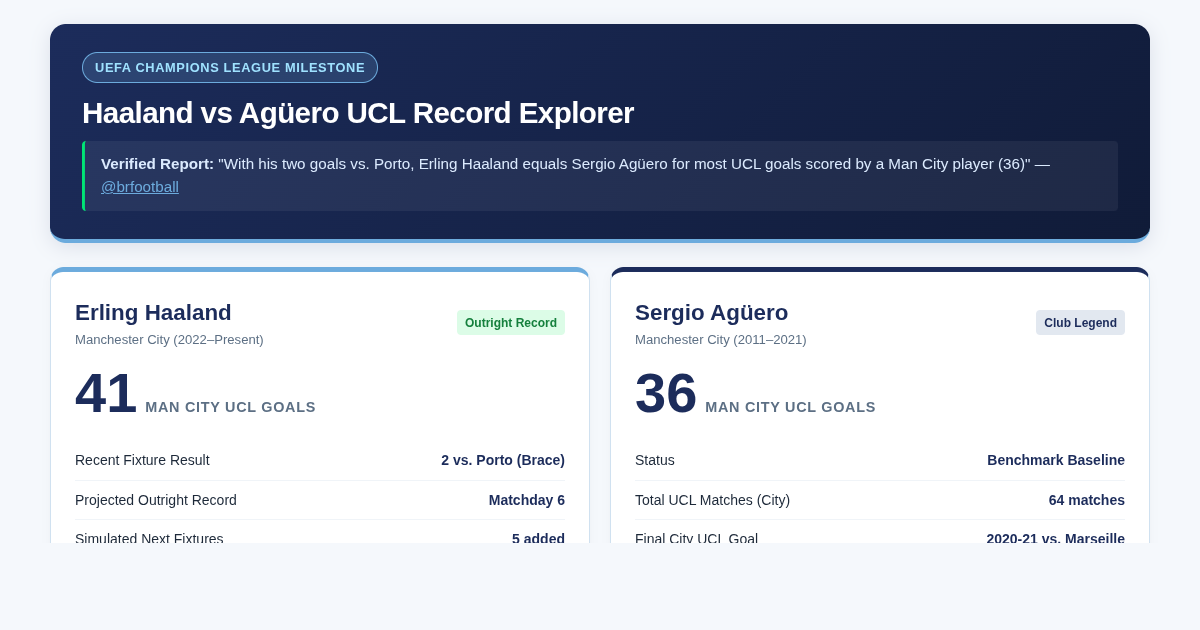Click the Club Legend badge on Agüero card
This screenshot has width=1200, height=630.
(1080, 322)
